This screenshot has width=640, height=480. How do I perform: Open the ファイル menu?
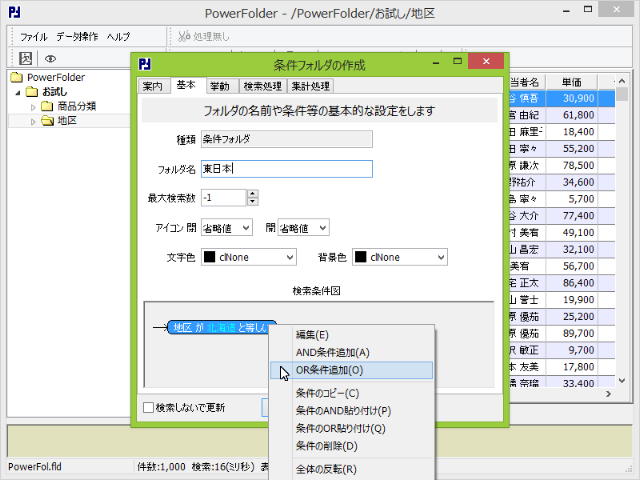pyautogui.click(x=34, y=37)
